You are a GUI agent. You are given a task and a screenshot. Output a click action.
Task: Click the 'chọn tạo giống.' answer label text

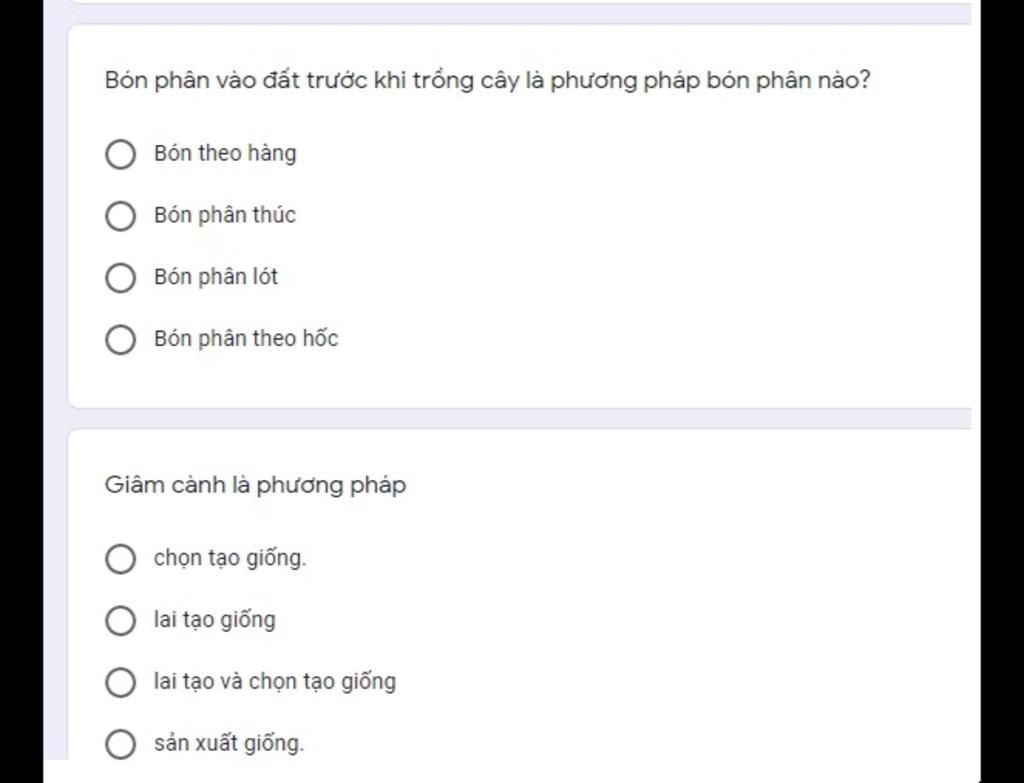coord(230,558)
